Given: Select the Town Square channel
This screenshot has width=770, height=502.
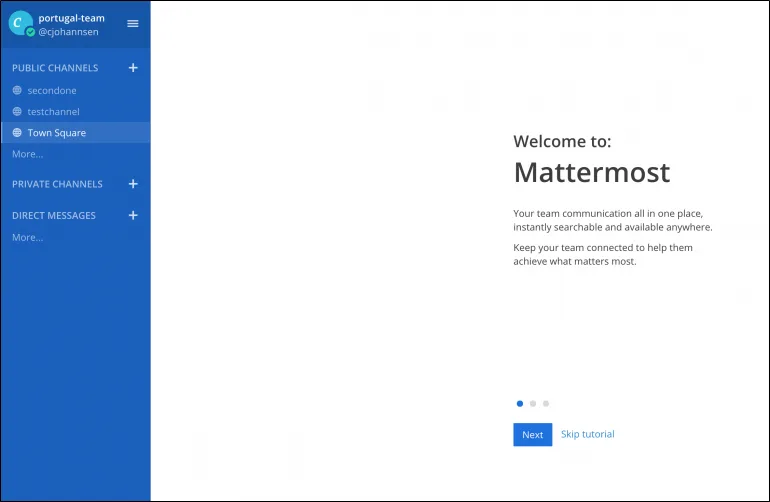Looking at the screenshot, I should (76, 133).
